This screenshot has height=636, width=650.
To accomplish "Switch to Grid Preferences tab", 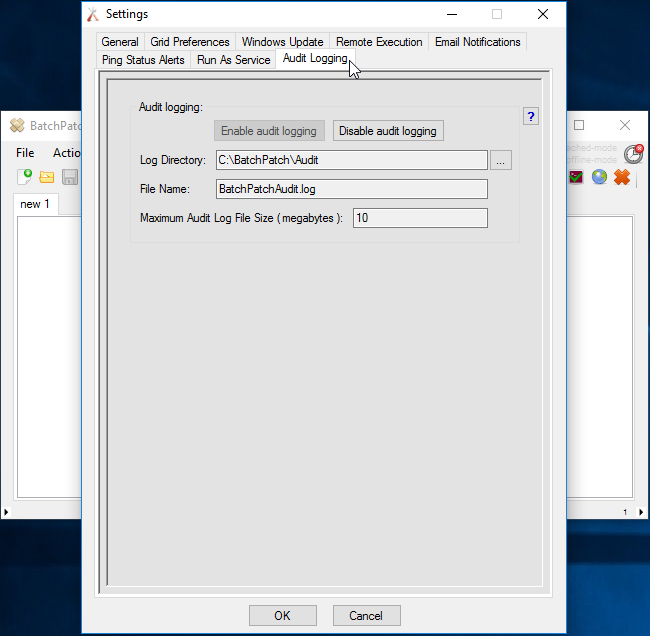I will pos(190,42).
